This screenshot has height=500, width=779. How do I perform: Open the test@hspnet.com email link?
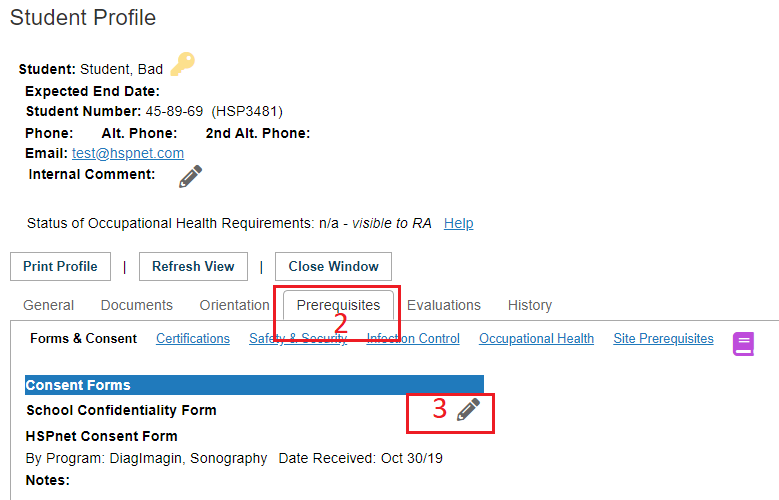[x=128, y=153]
